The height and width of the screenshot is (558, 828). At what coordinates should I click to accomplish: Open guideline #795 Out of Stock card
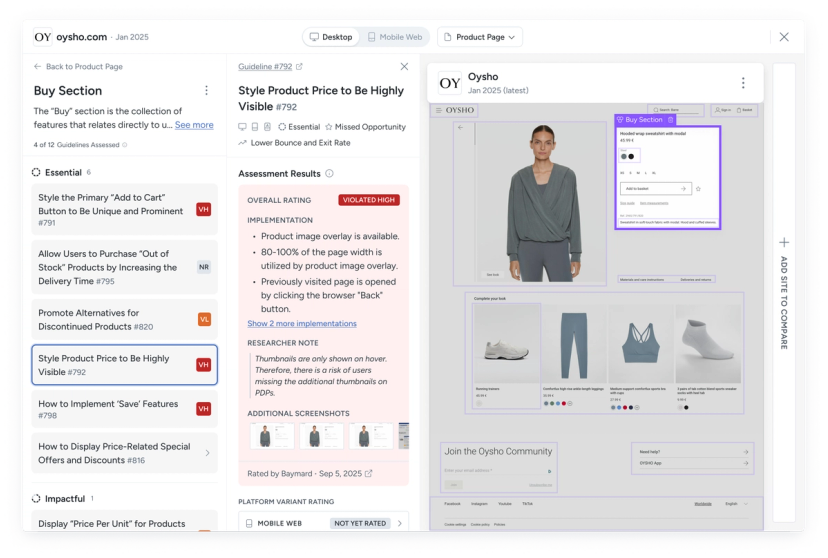point(124,267)
